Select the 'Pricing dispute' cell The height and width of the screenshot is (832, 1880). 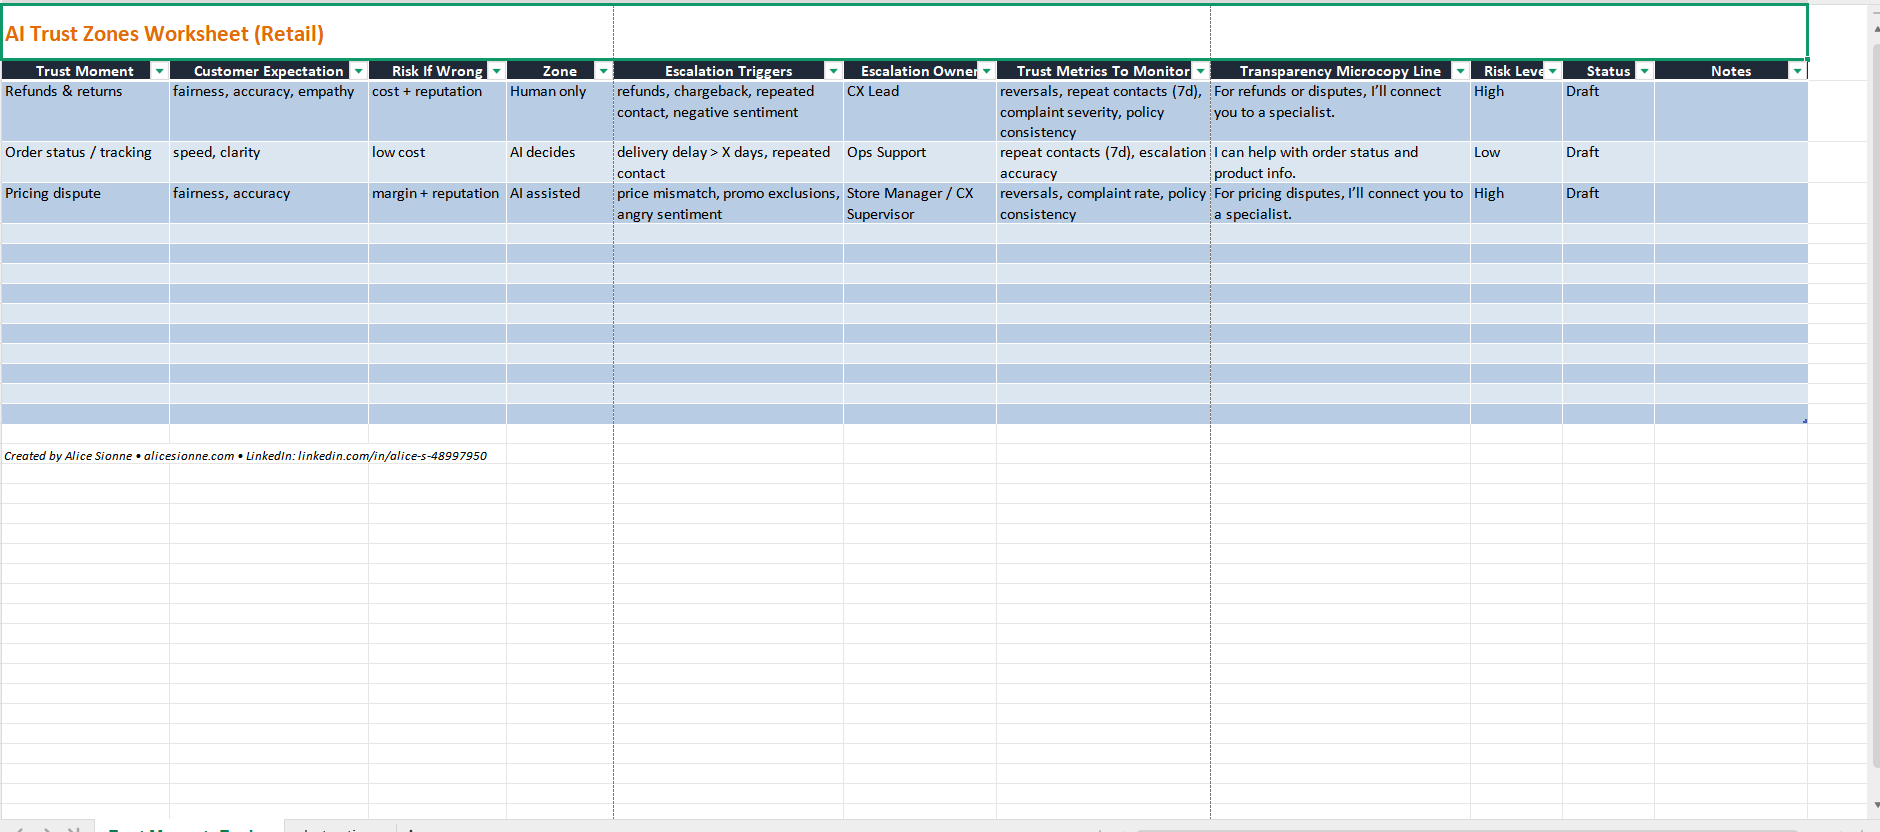pyautogui.click(x=85, y=203)
